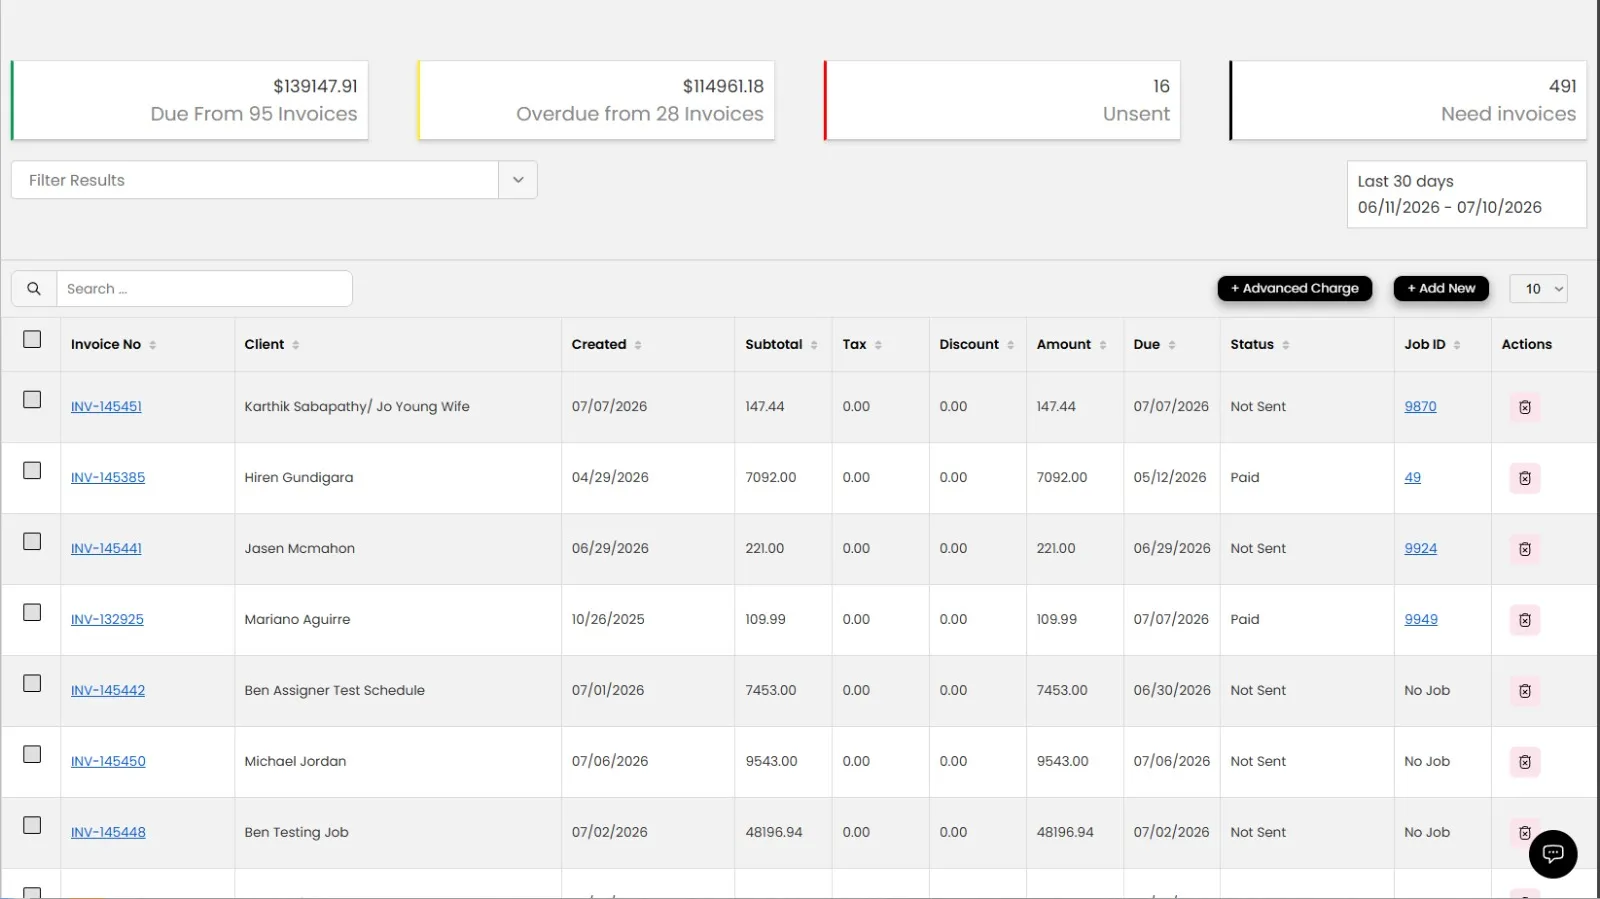
Task: Delete invoice INV-145441 via trash icon
Action: (1525, 549)
